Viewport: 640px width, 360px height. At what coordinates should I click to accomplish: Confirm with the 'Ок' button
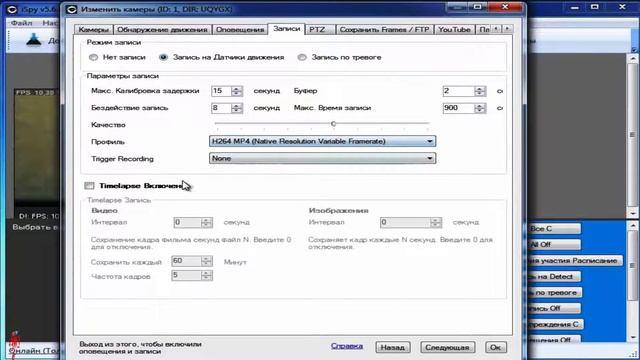coord(496,347)
